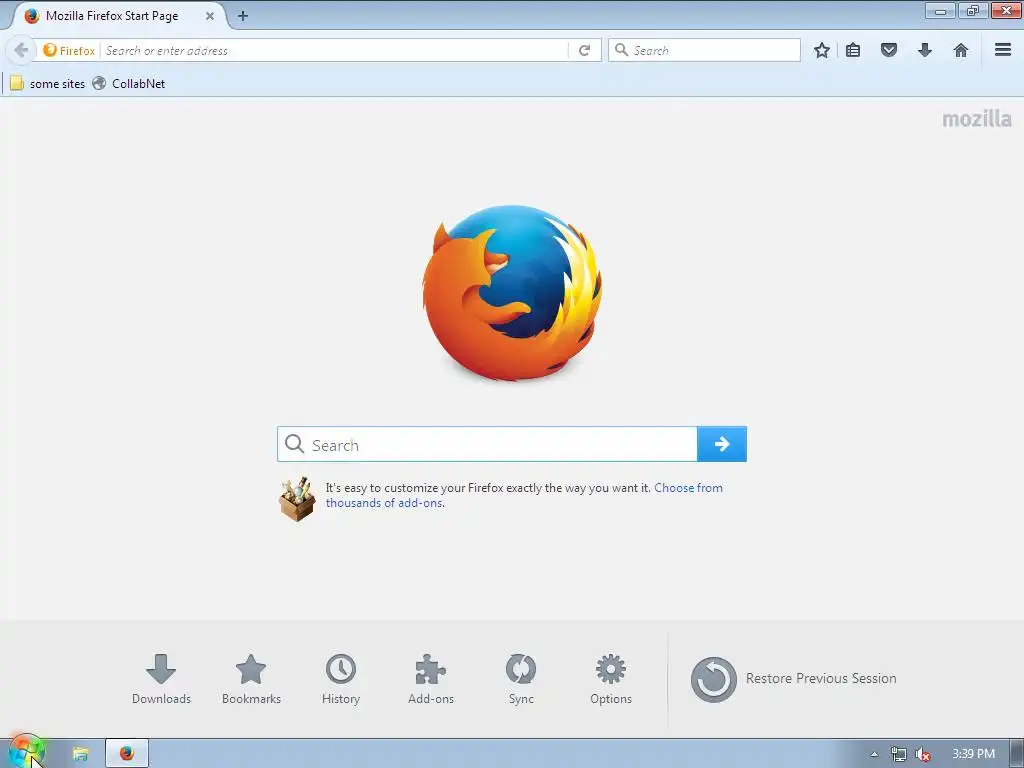
Task: Open the CollabNet bookmark
Action: point(129,84)
